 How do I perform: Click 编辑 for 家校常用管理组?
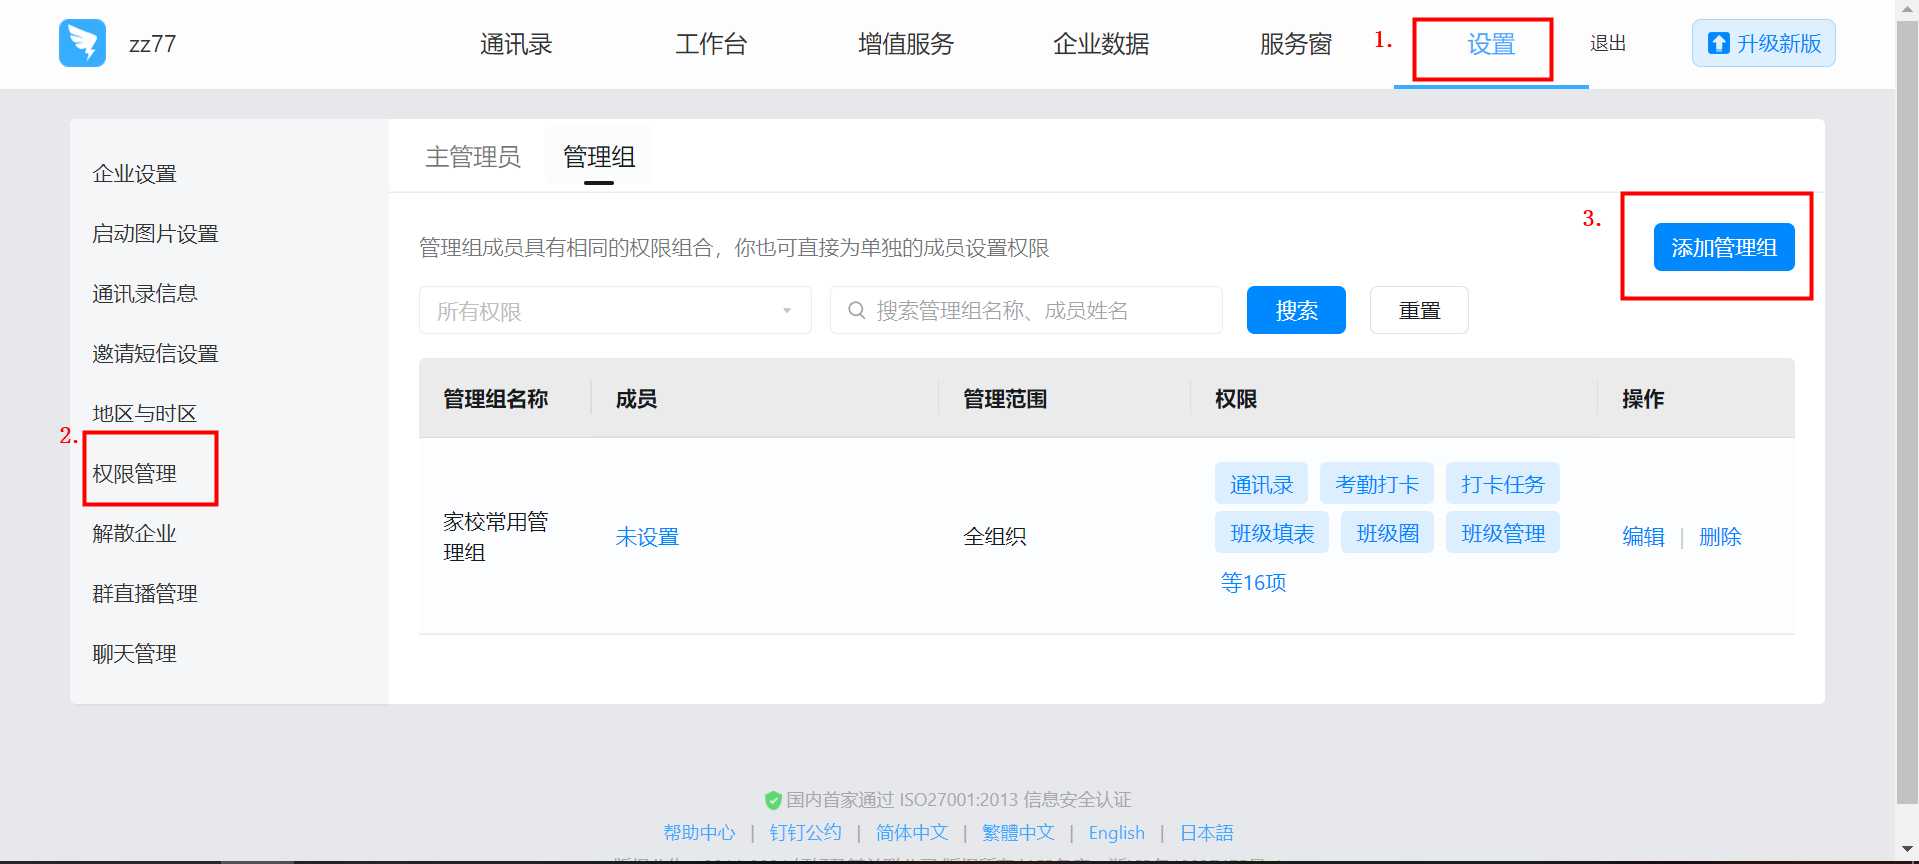(x=1643, y=537)
